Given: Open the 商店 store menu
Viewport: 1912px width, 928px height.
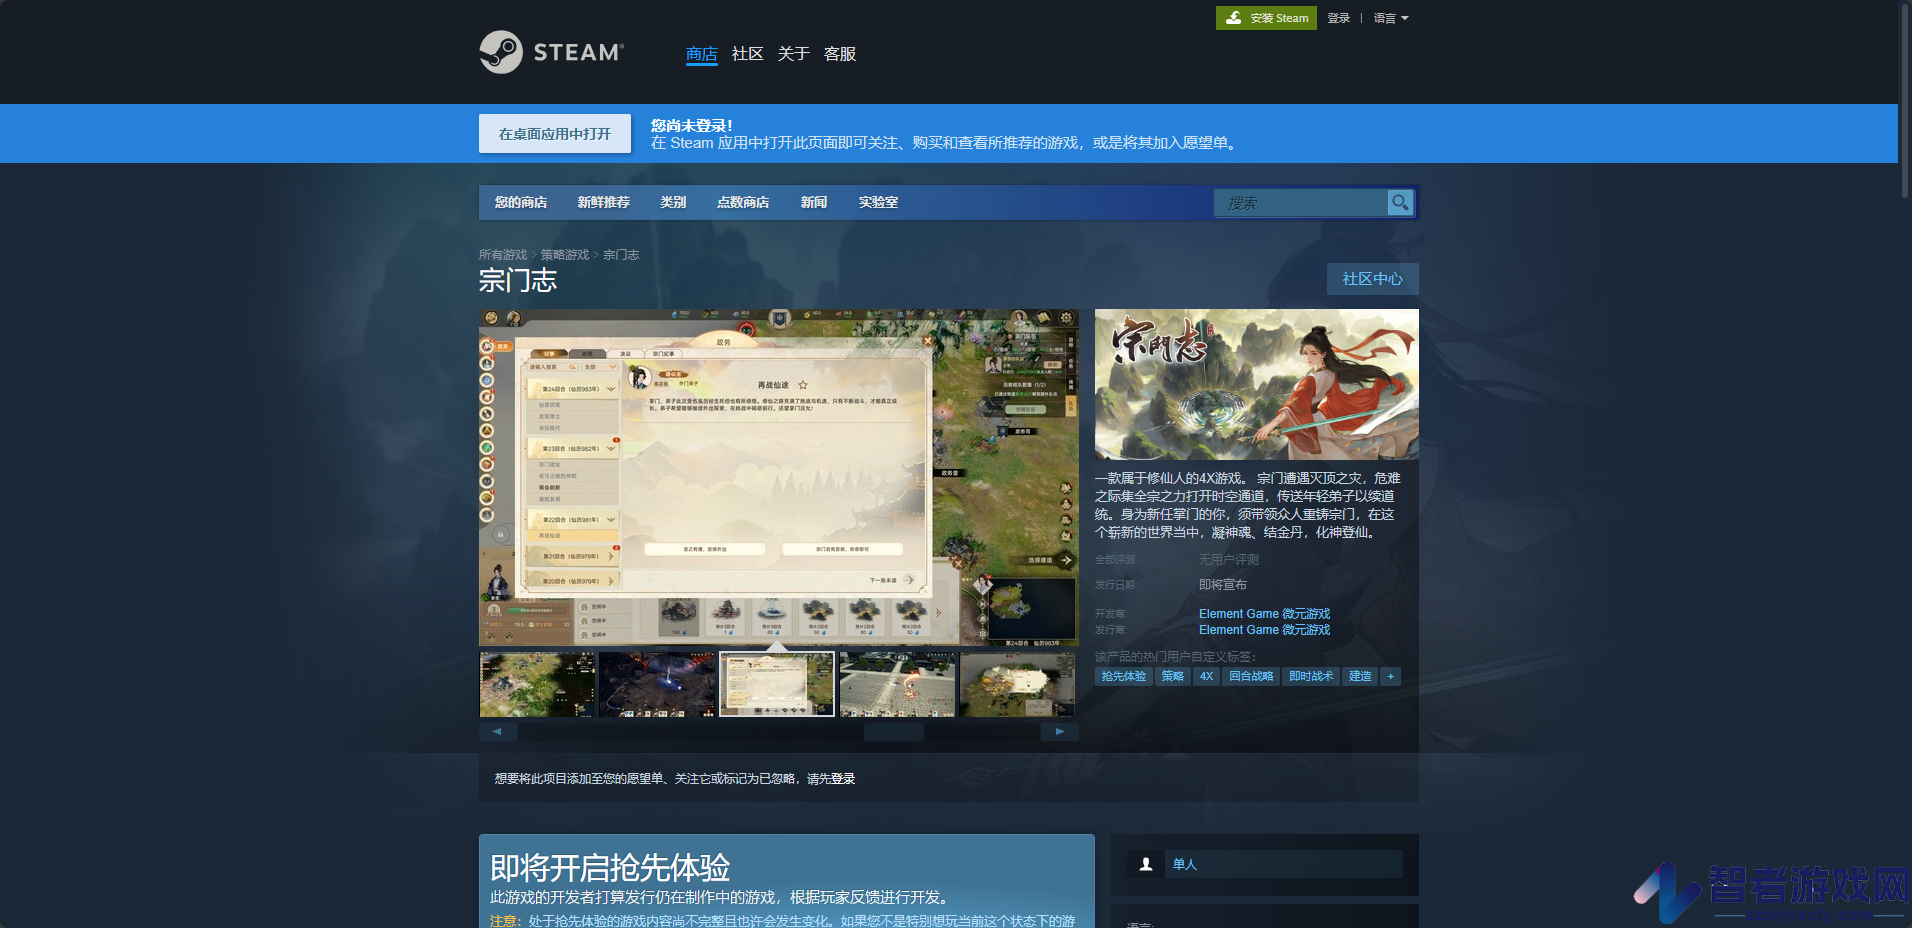Looking at the screenshot, I should point(701,54).
